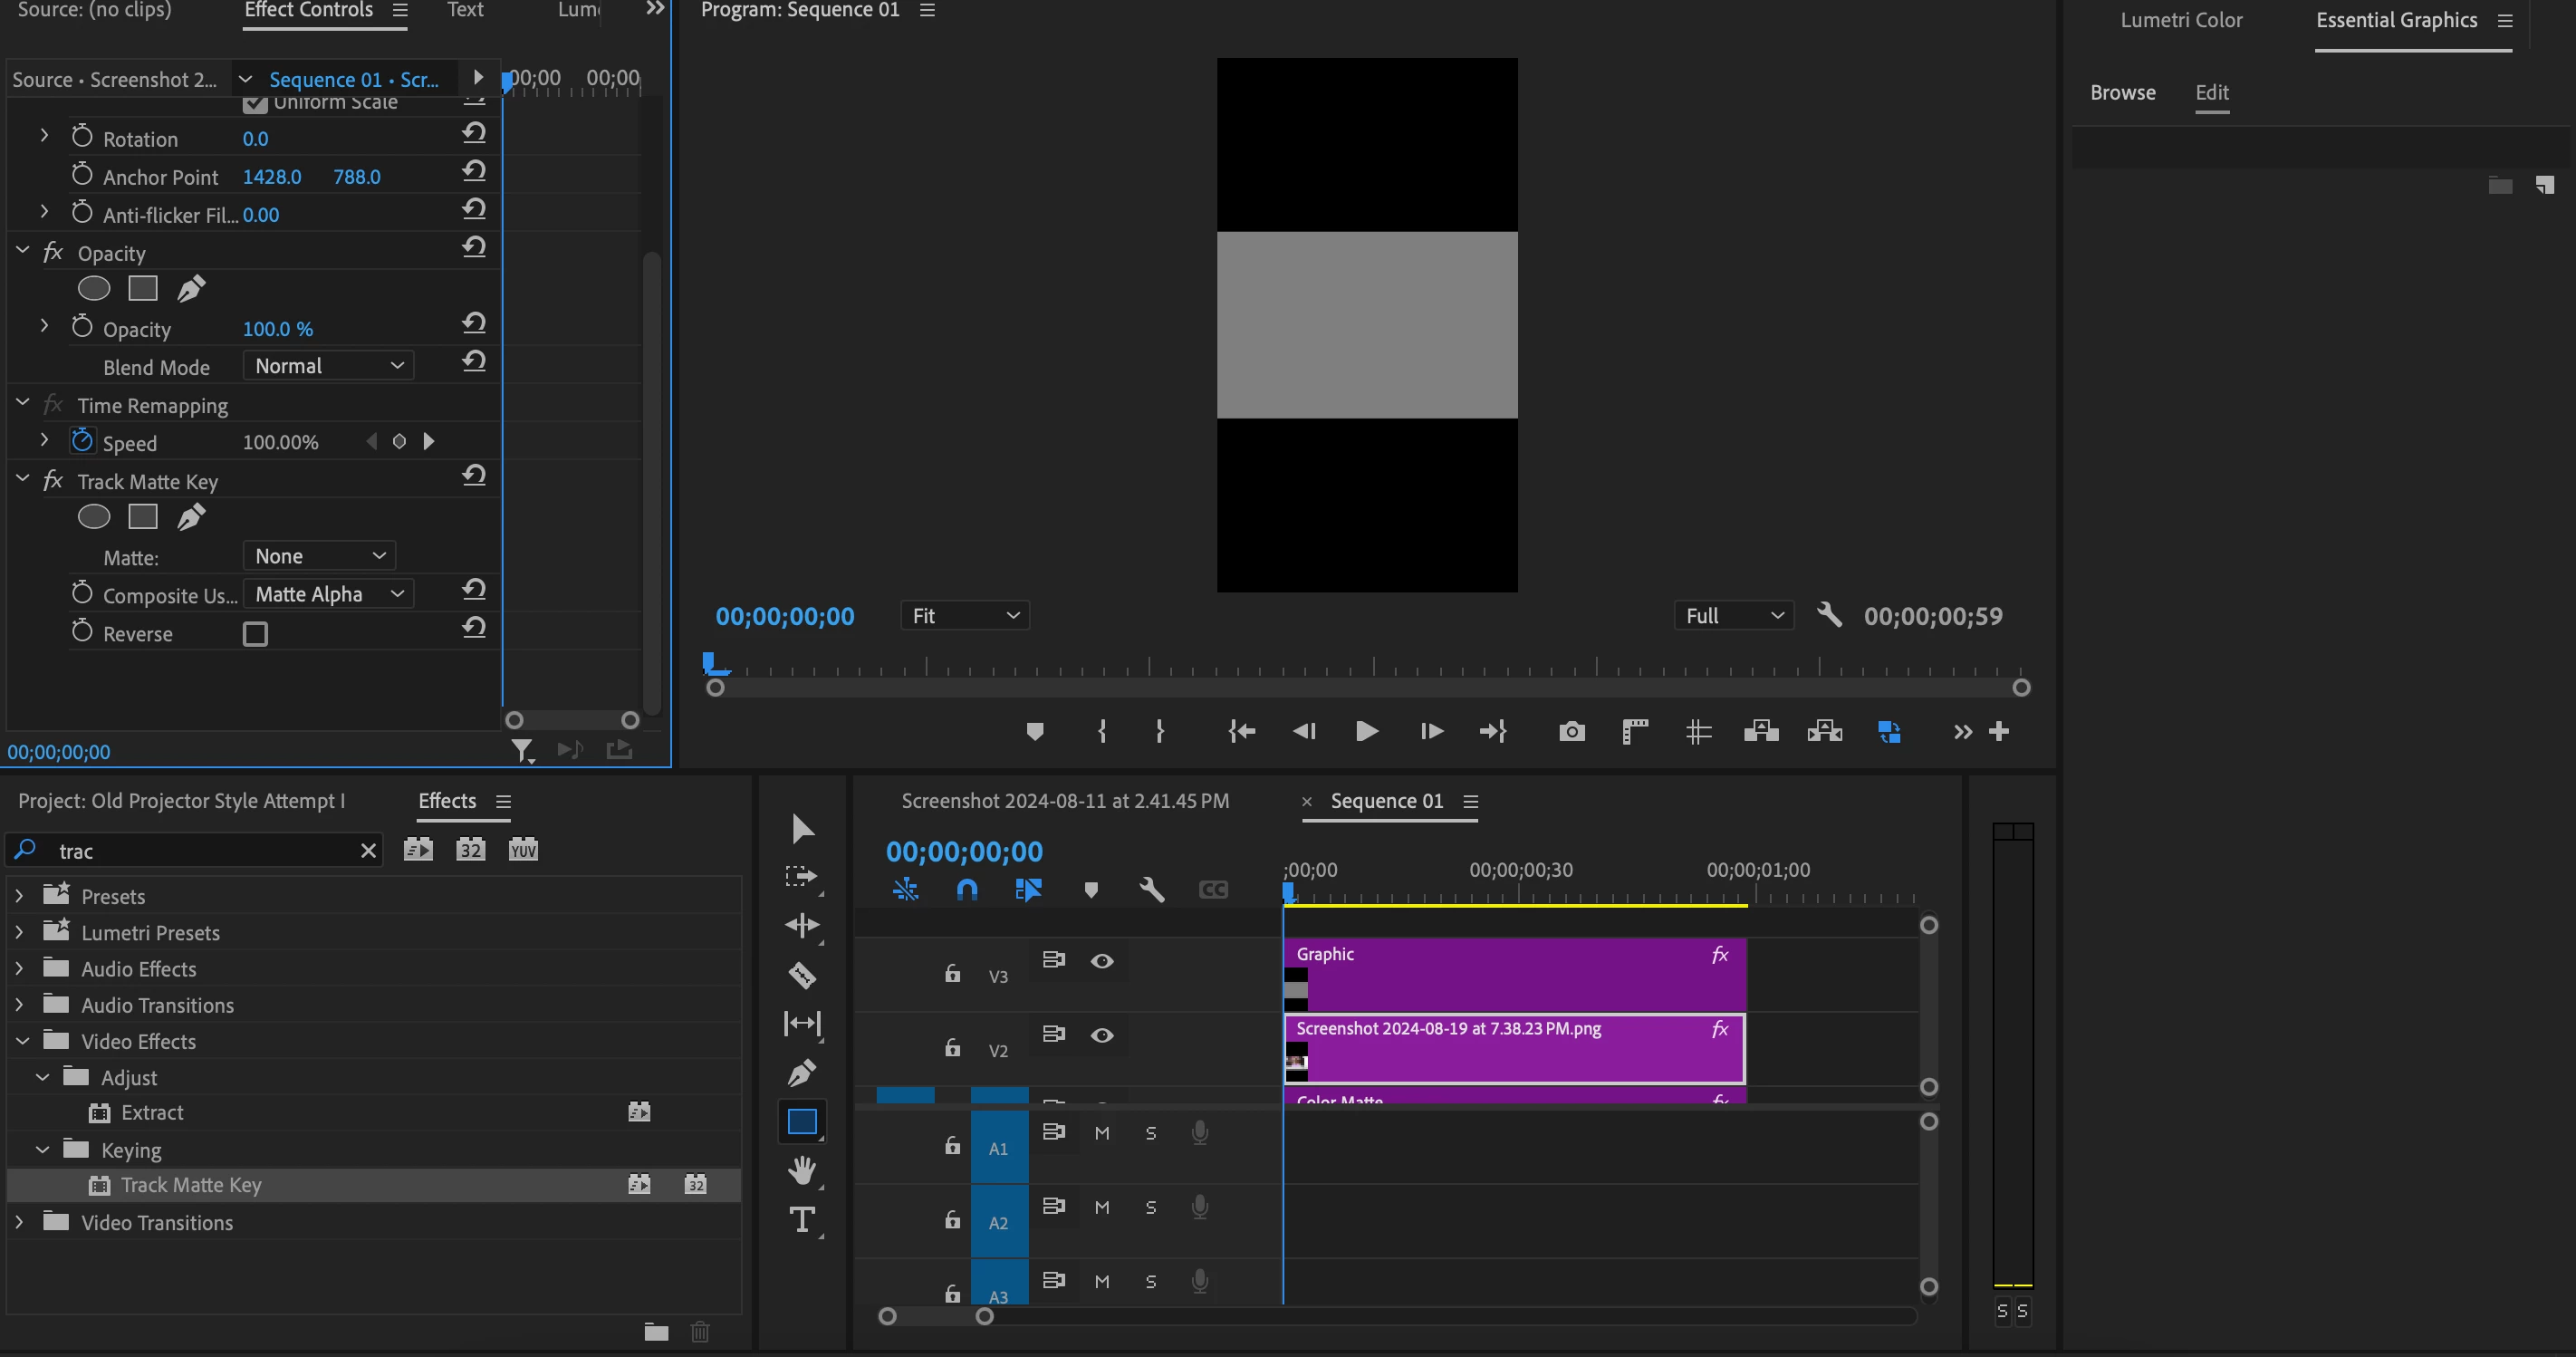
Task: Mute audio track A1
Action: 1102,1133
